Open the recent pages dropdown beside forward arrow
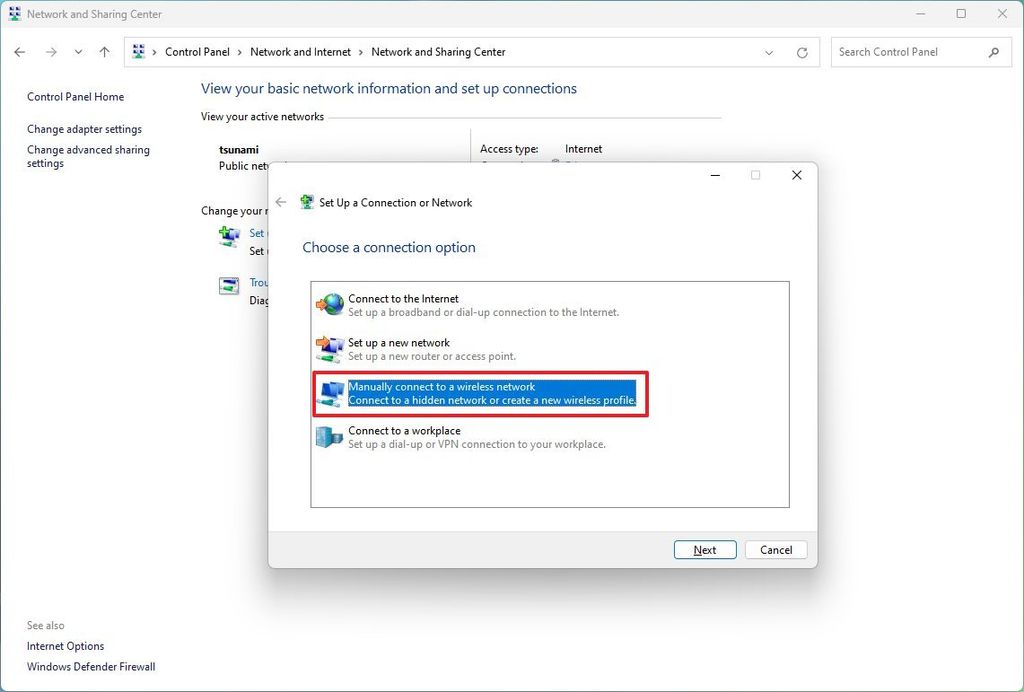 click(x=78, y=51)
